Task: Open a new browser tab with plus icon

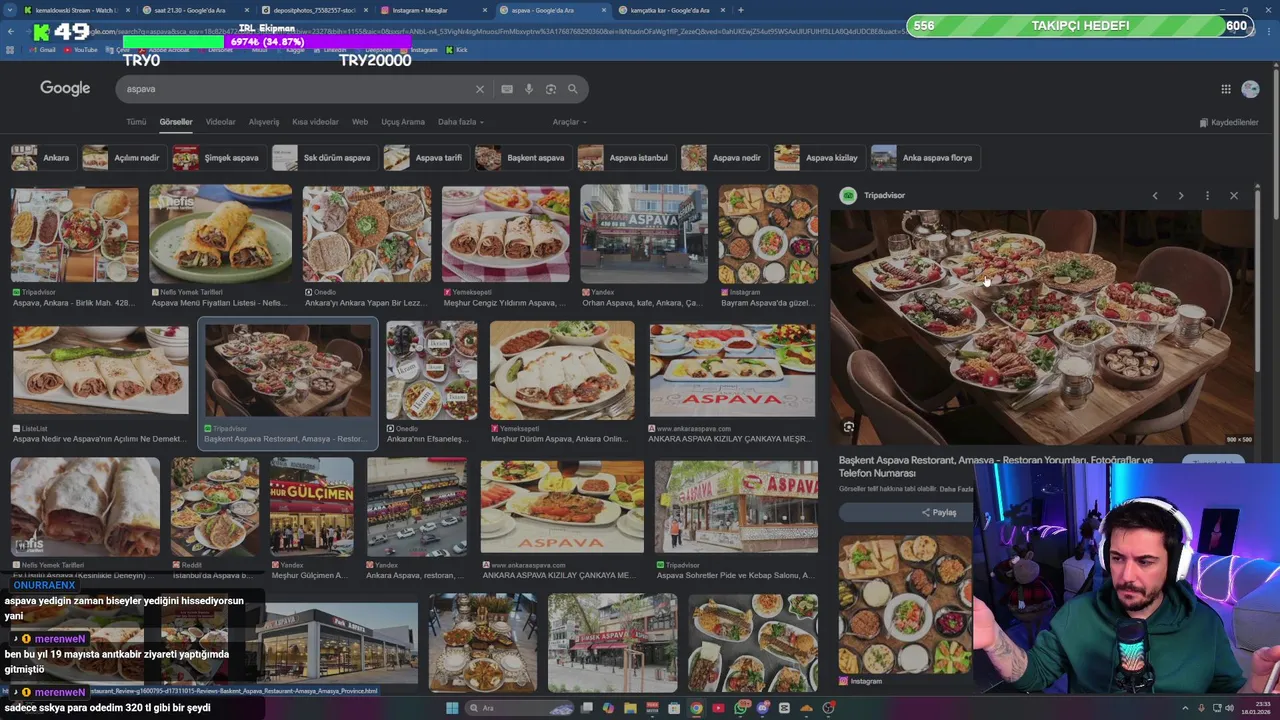Action: tap(740, 10)
